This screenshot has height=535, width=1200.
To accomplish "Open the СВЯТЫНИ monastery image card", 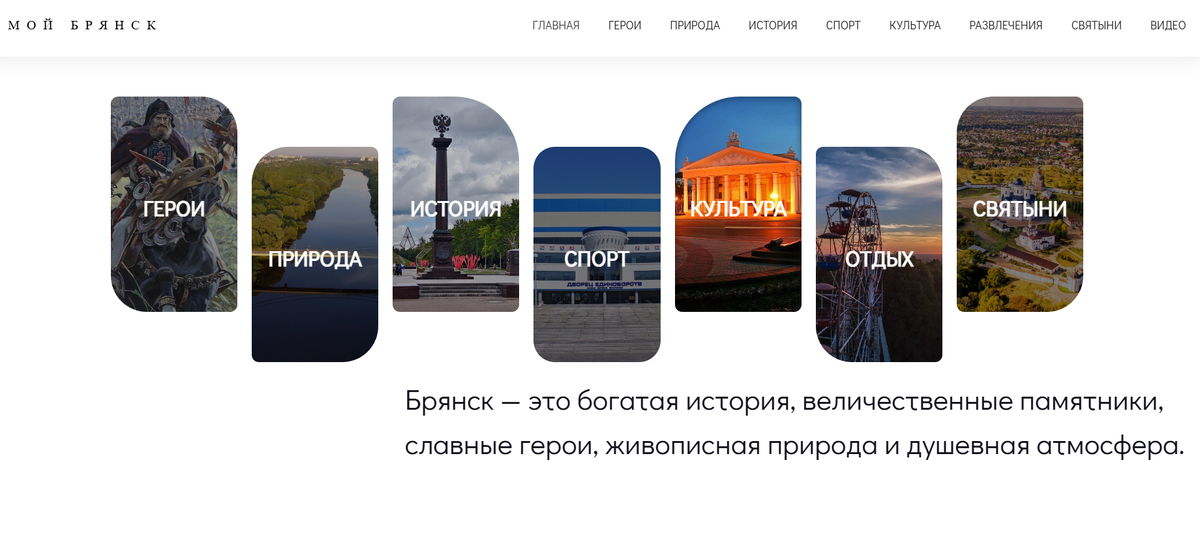I will (1020, 204).
